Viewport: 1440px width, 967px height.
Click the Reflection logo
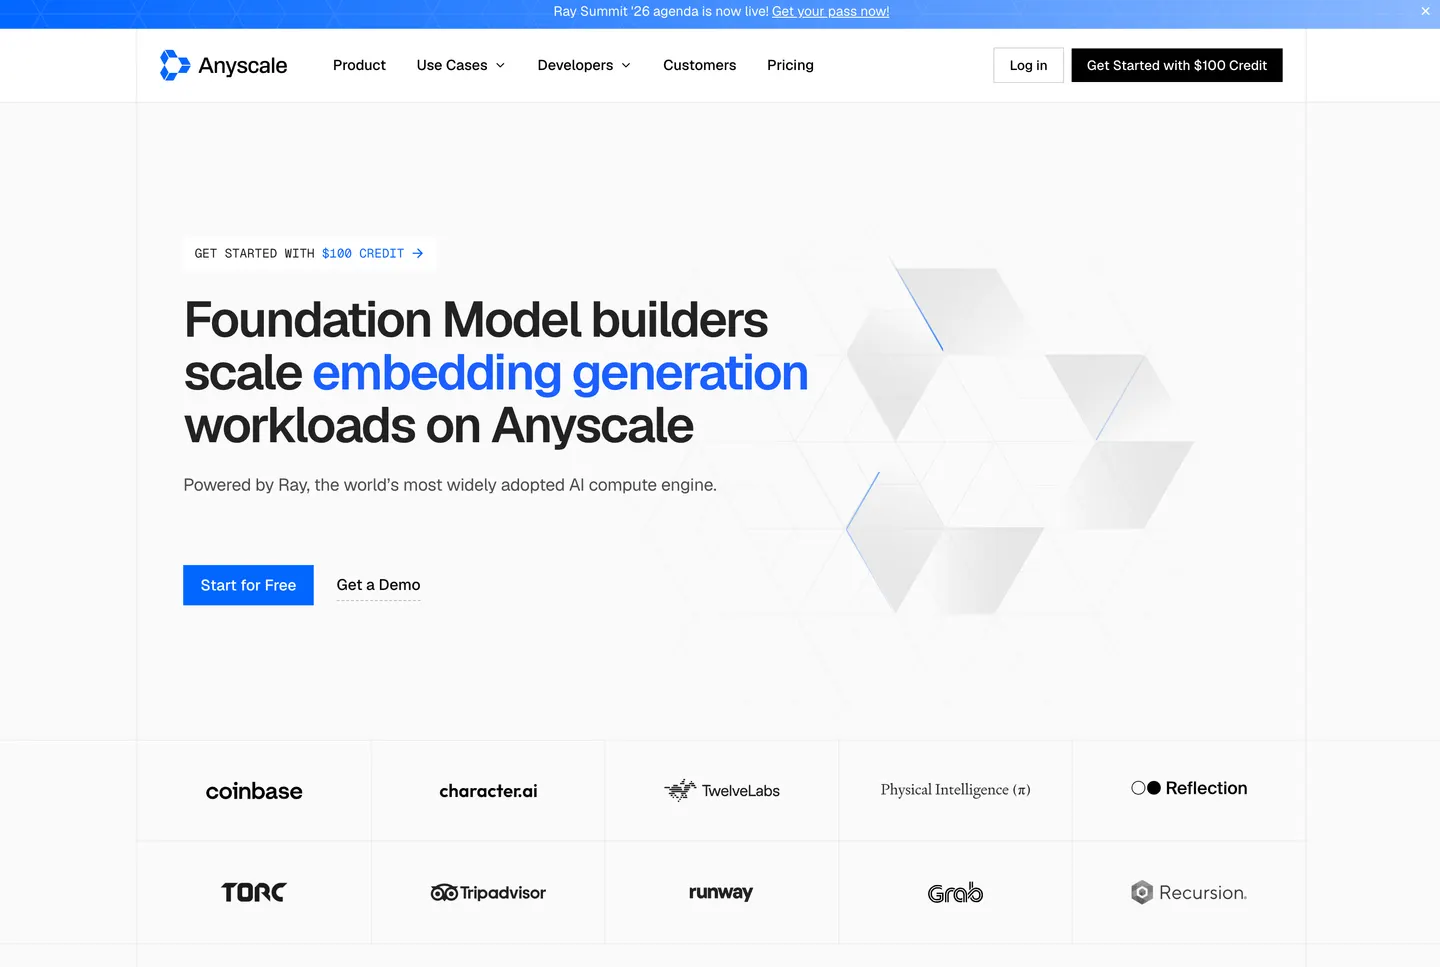[x=1189, y=788]
